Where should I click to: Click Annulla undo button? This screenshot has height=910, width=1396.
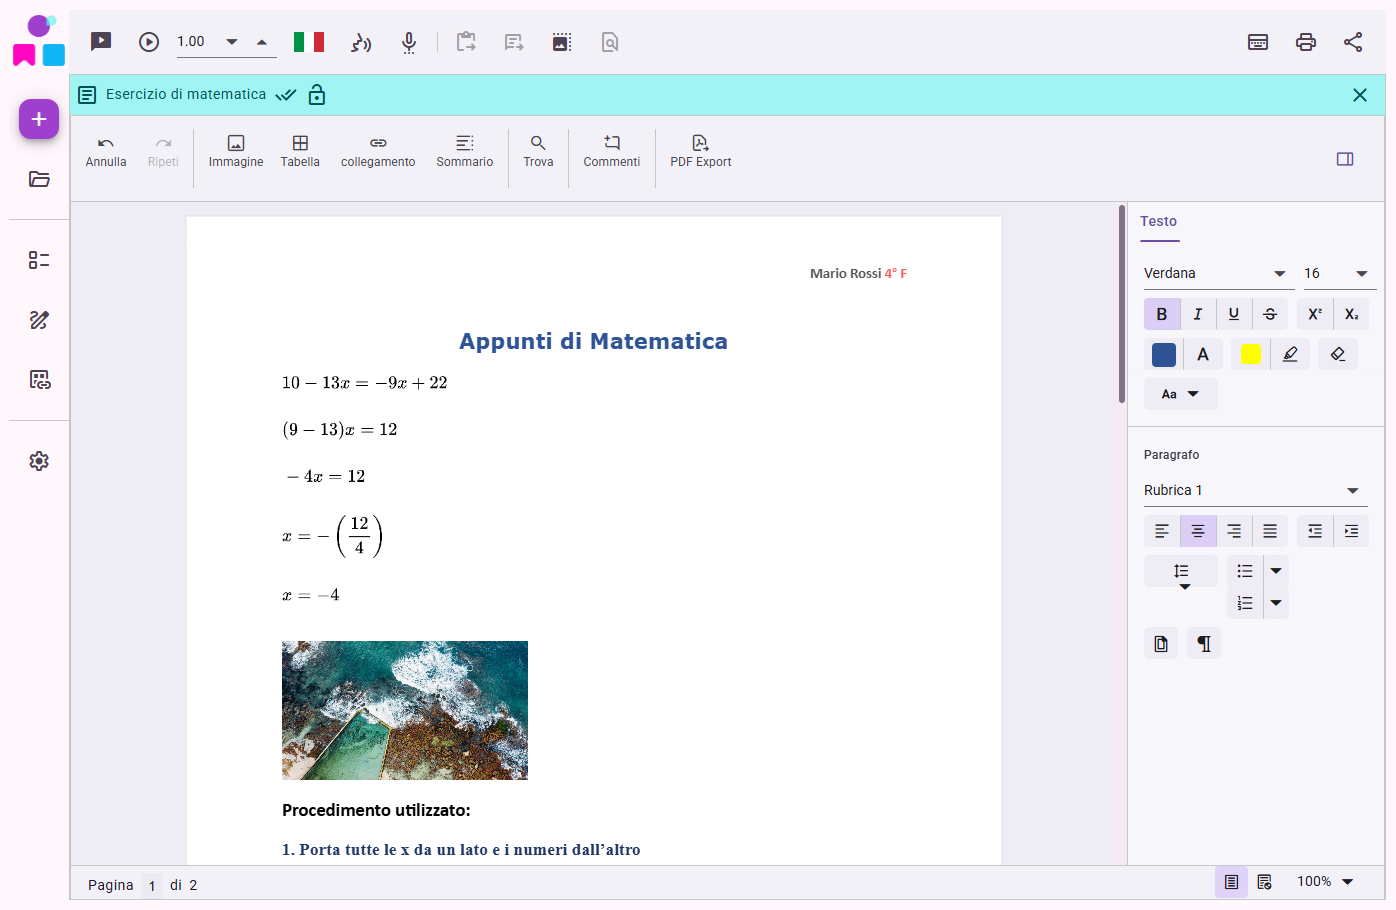[x=106, y=152]
